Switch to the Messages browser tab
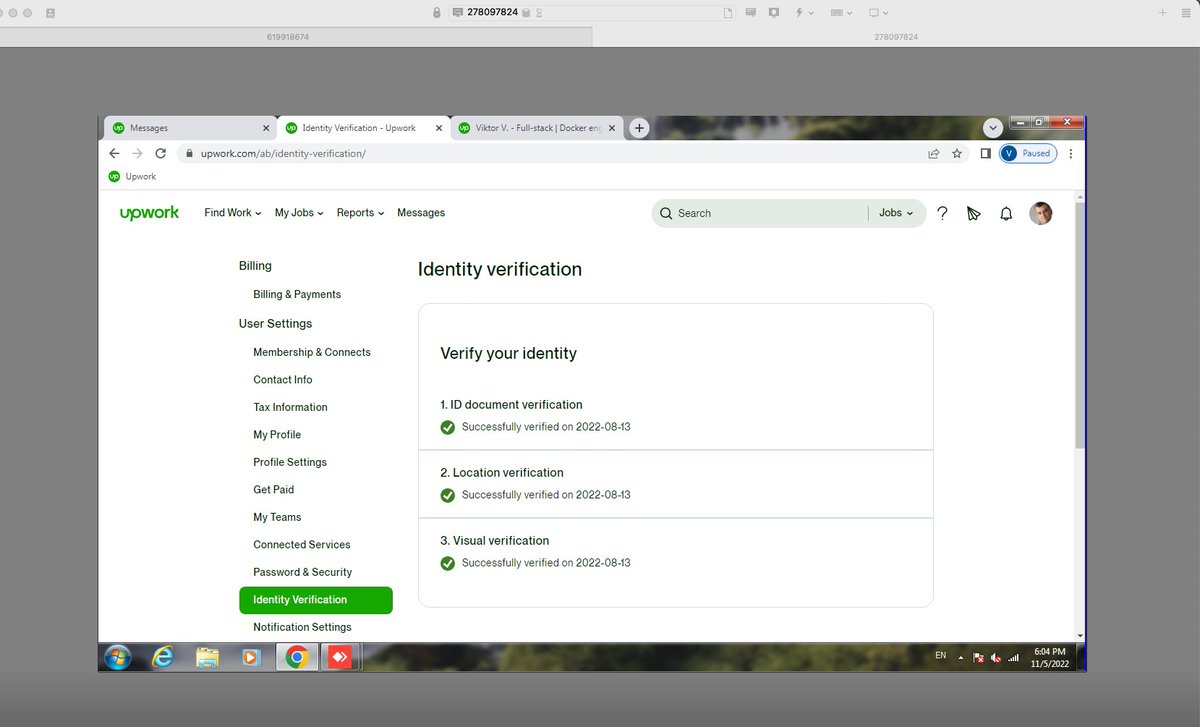Image resolution: width=1200 pixels, height=727 pixels. (x=191, y=128)
